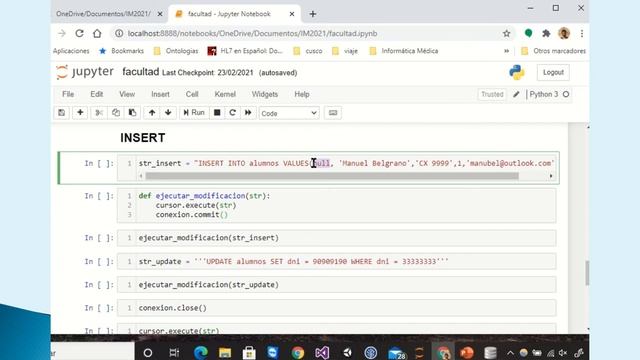Open the Widgets menu
The width and height of the screenshot is (640, 360).
pyautogui.click(x=264, y=94)
